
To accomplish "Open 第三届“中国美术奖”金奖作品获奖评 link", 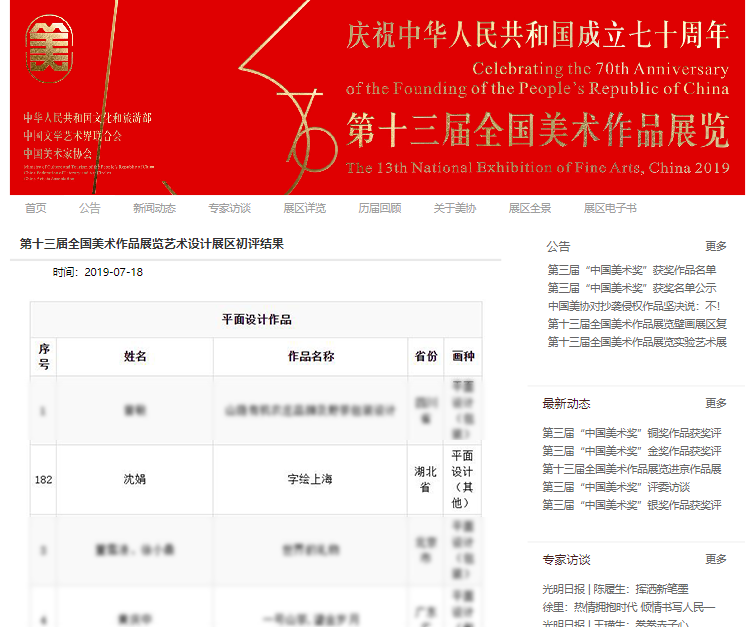I will 632,451.
